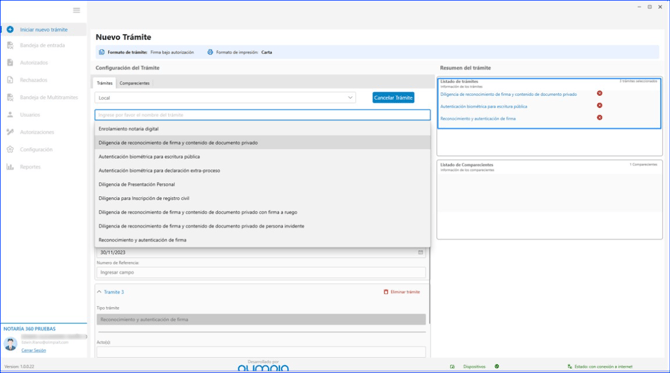
Task: Select Diligencia de reconocimiento de firma documento privado option
Action: click(x=262, y=143)
